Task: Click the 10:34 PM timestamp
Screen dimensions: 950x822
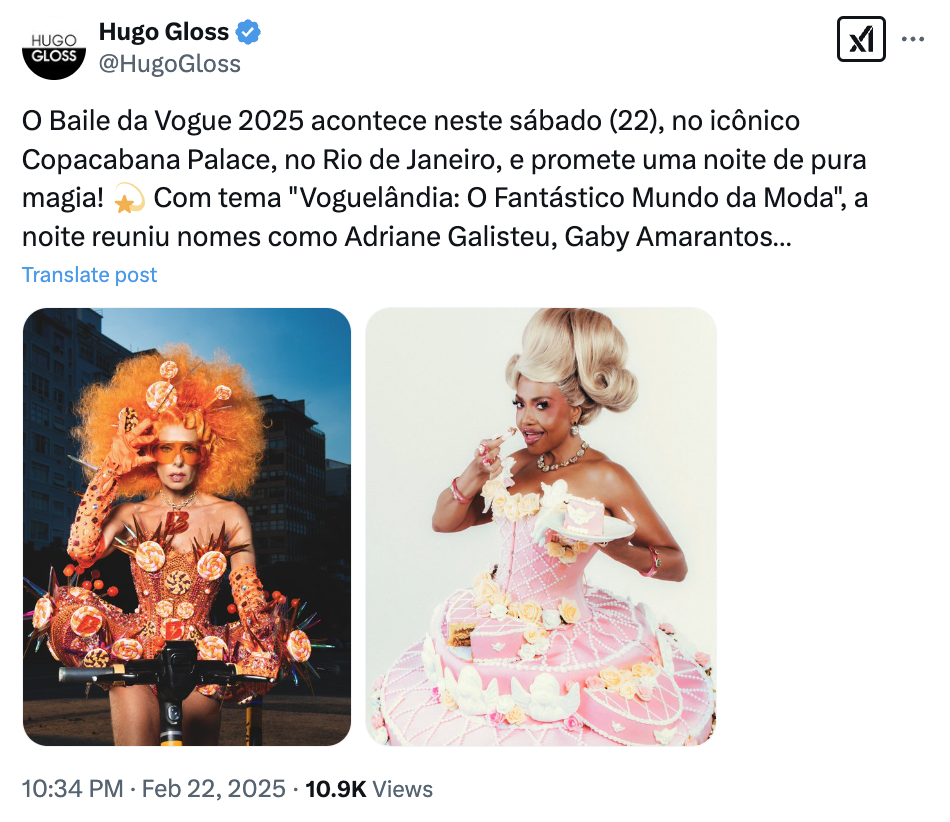Action: pyautogui.click(x=73, y=789)
